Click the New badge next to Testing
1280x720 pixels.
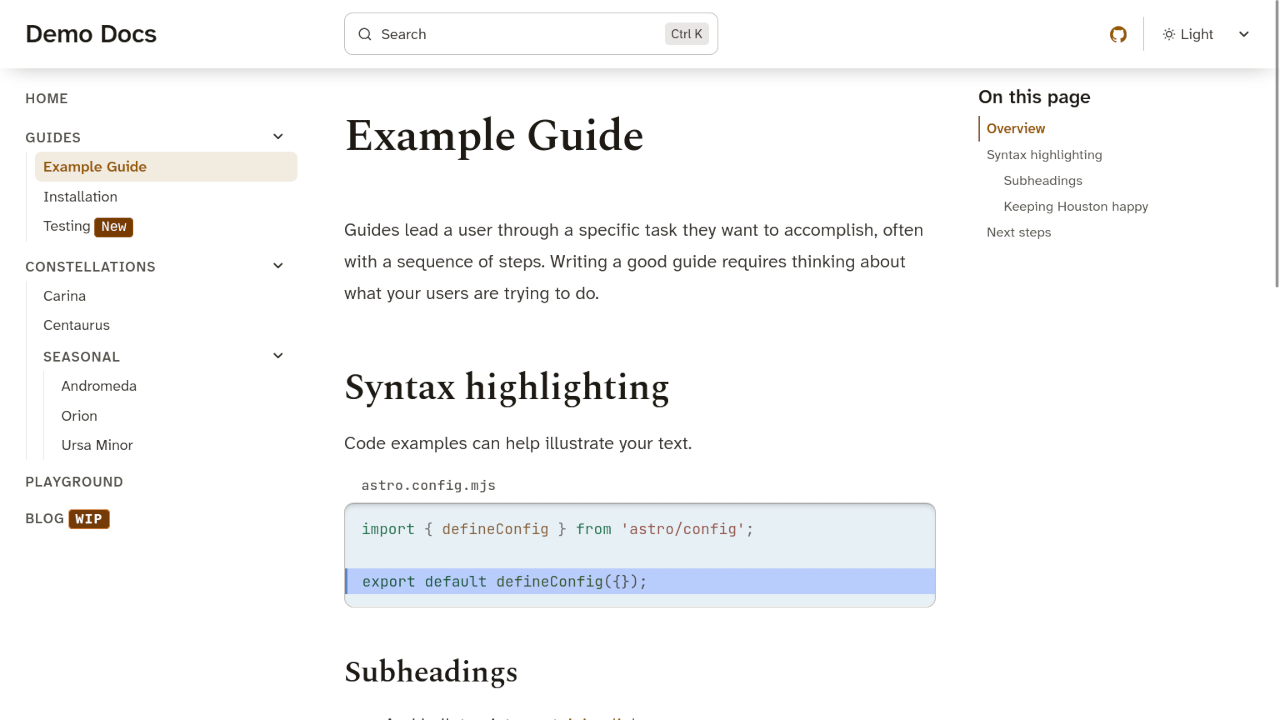click(114, 227)
